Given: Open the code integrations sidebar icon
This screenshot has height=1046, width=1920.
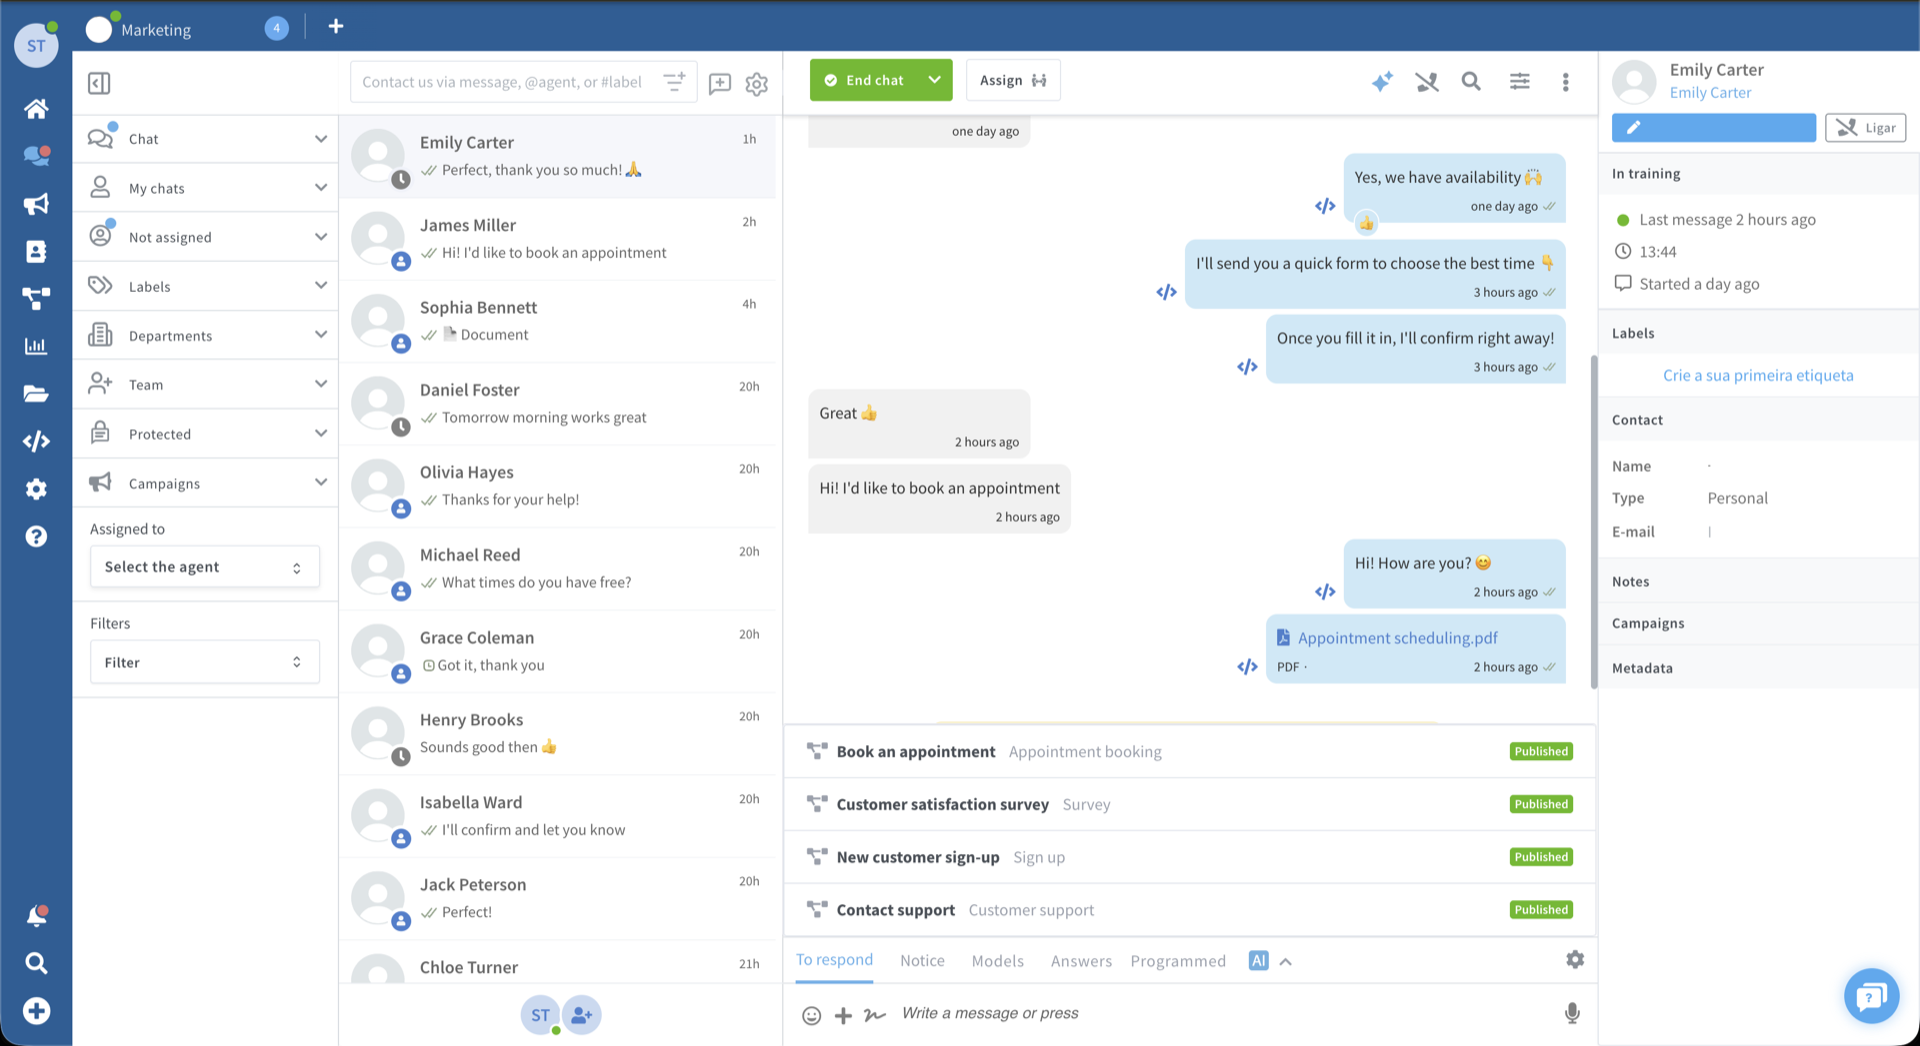Looking at the screenshot, I should (x=36, y=441).
